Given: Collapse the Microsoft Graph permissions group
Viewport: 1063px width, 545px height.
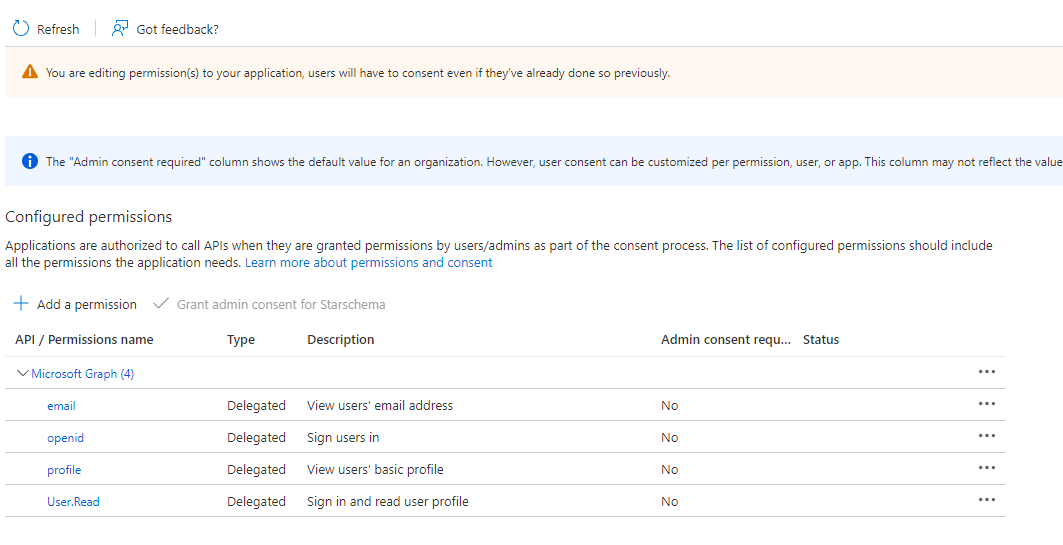Looking at the screenshot, I should pos(23,373).
